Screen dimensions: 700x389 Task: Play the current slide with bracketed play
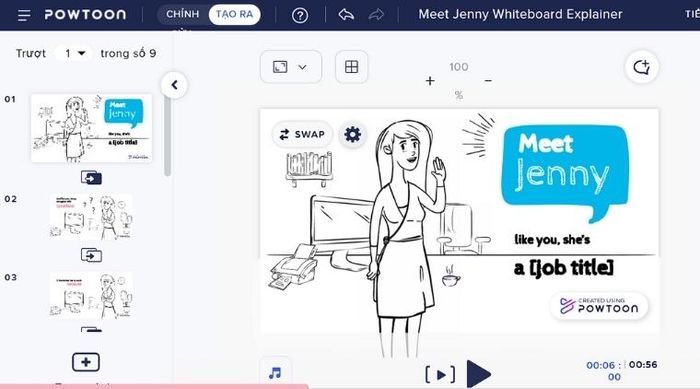(441, 374)
